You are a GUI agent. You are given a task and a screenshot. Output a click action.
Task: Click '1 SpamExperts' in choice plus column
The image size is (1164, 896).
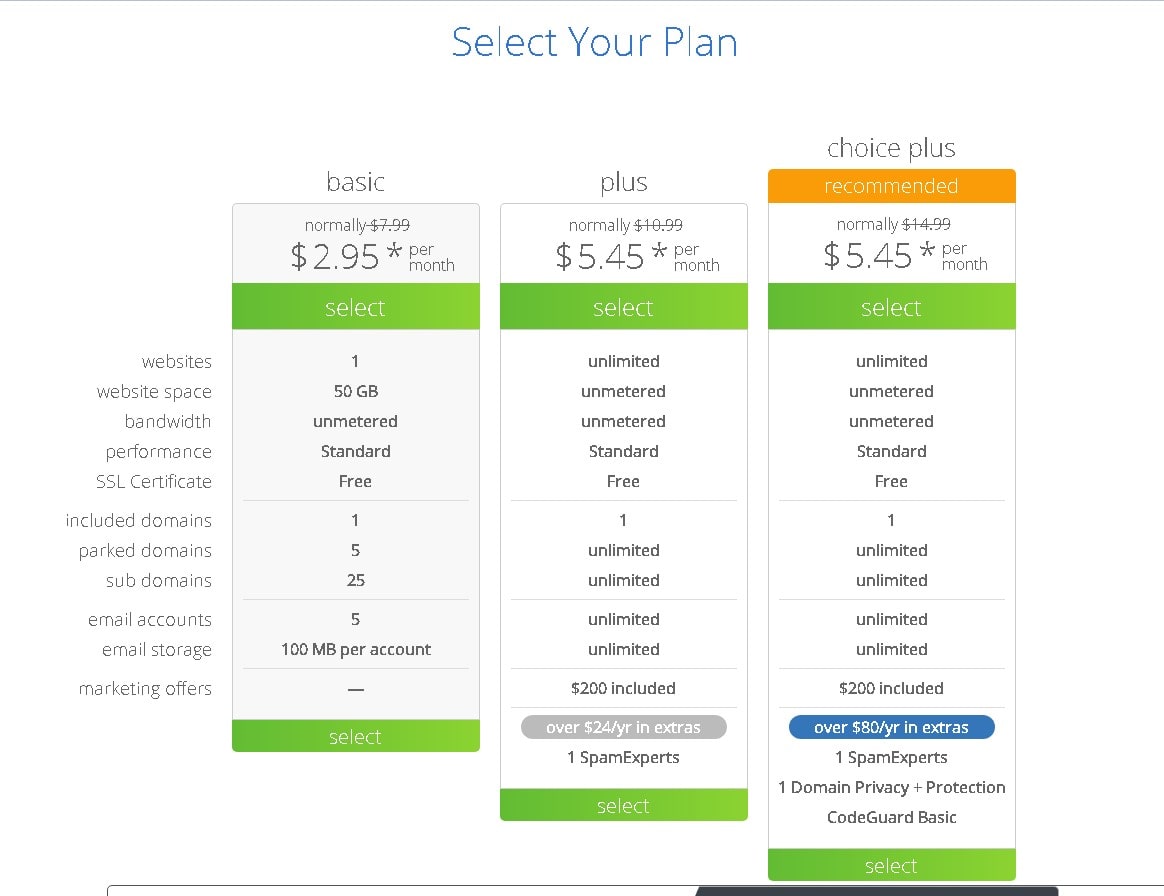(x=891, y=757)
